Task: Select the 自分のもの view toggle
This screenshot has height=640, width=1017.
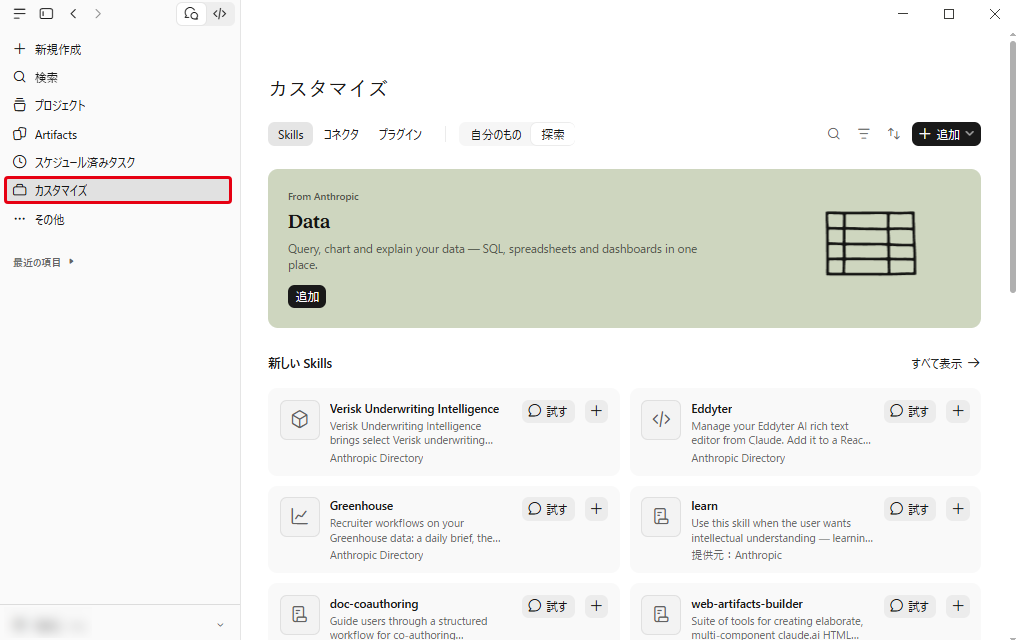Action: pos(496,134)
